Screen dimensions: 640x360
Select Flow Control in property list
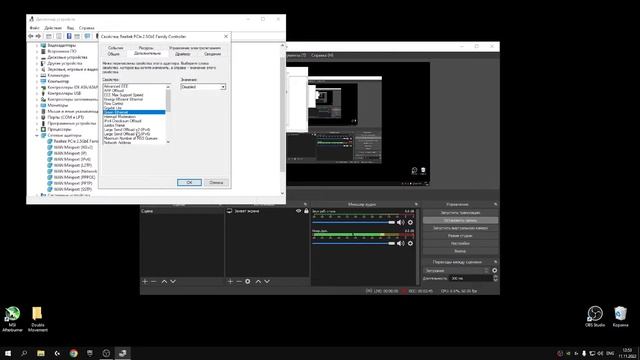point(113,104)
